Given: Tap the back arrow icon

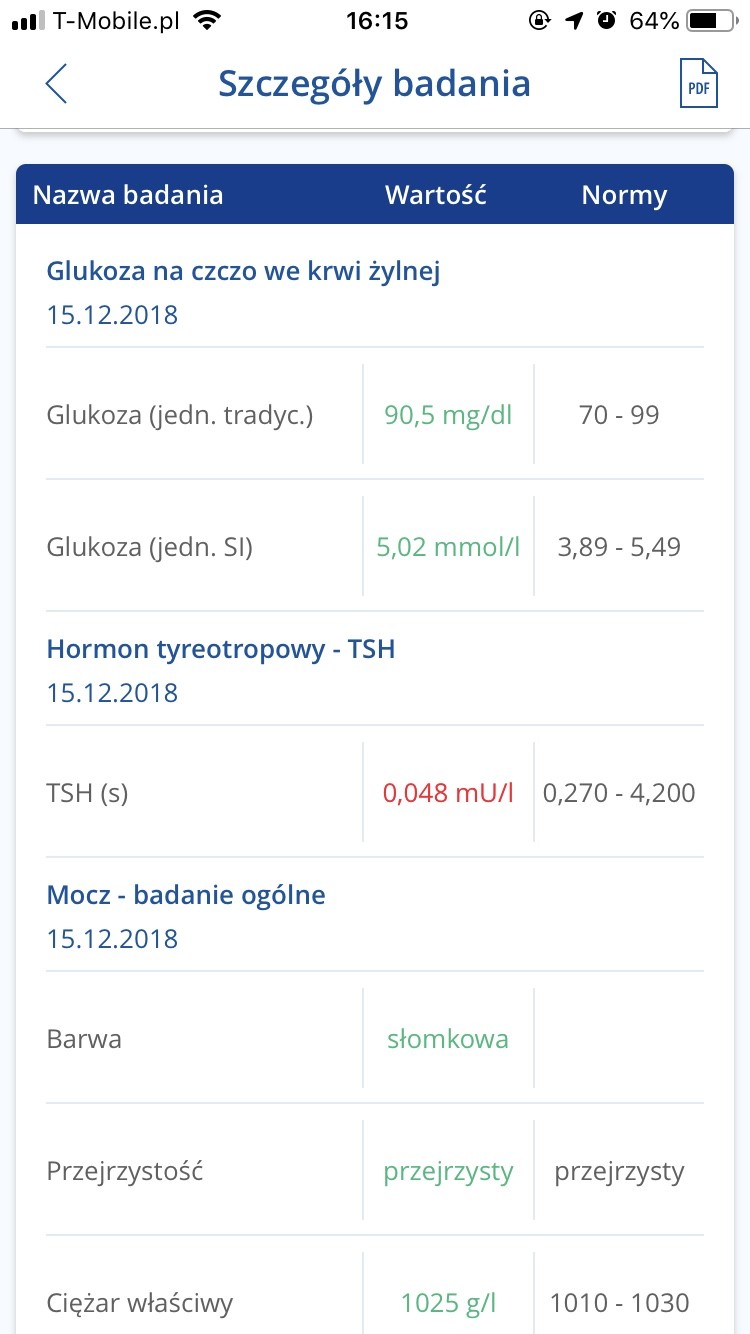Looking at the screenshot, I should click(57, 84).
